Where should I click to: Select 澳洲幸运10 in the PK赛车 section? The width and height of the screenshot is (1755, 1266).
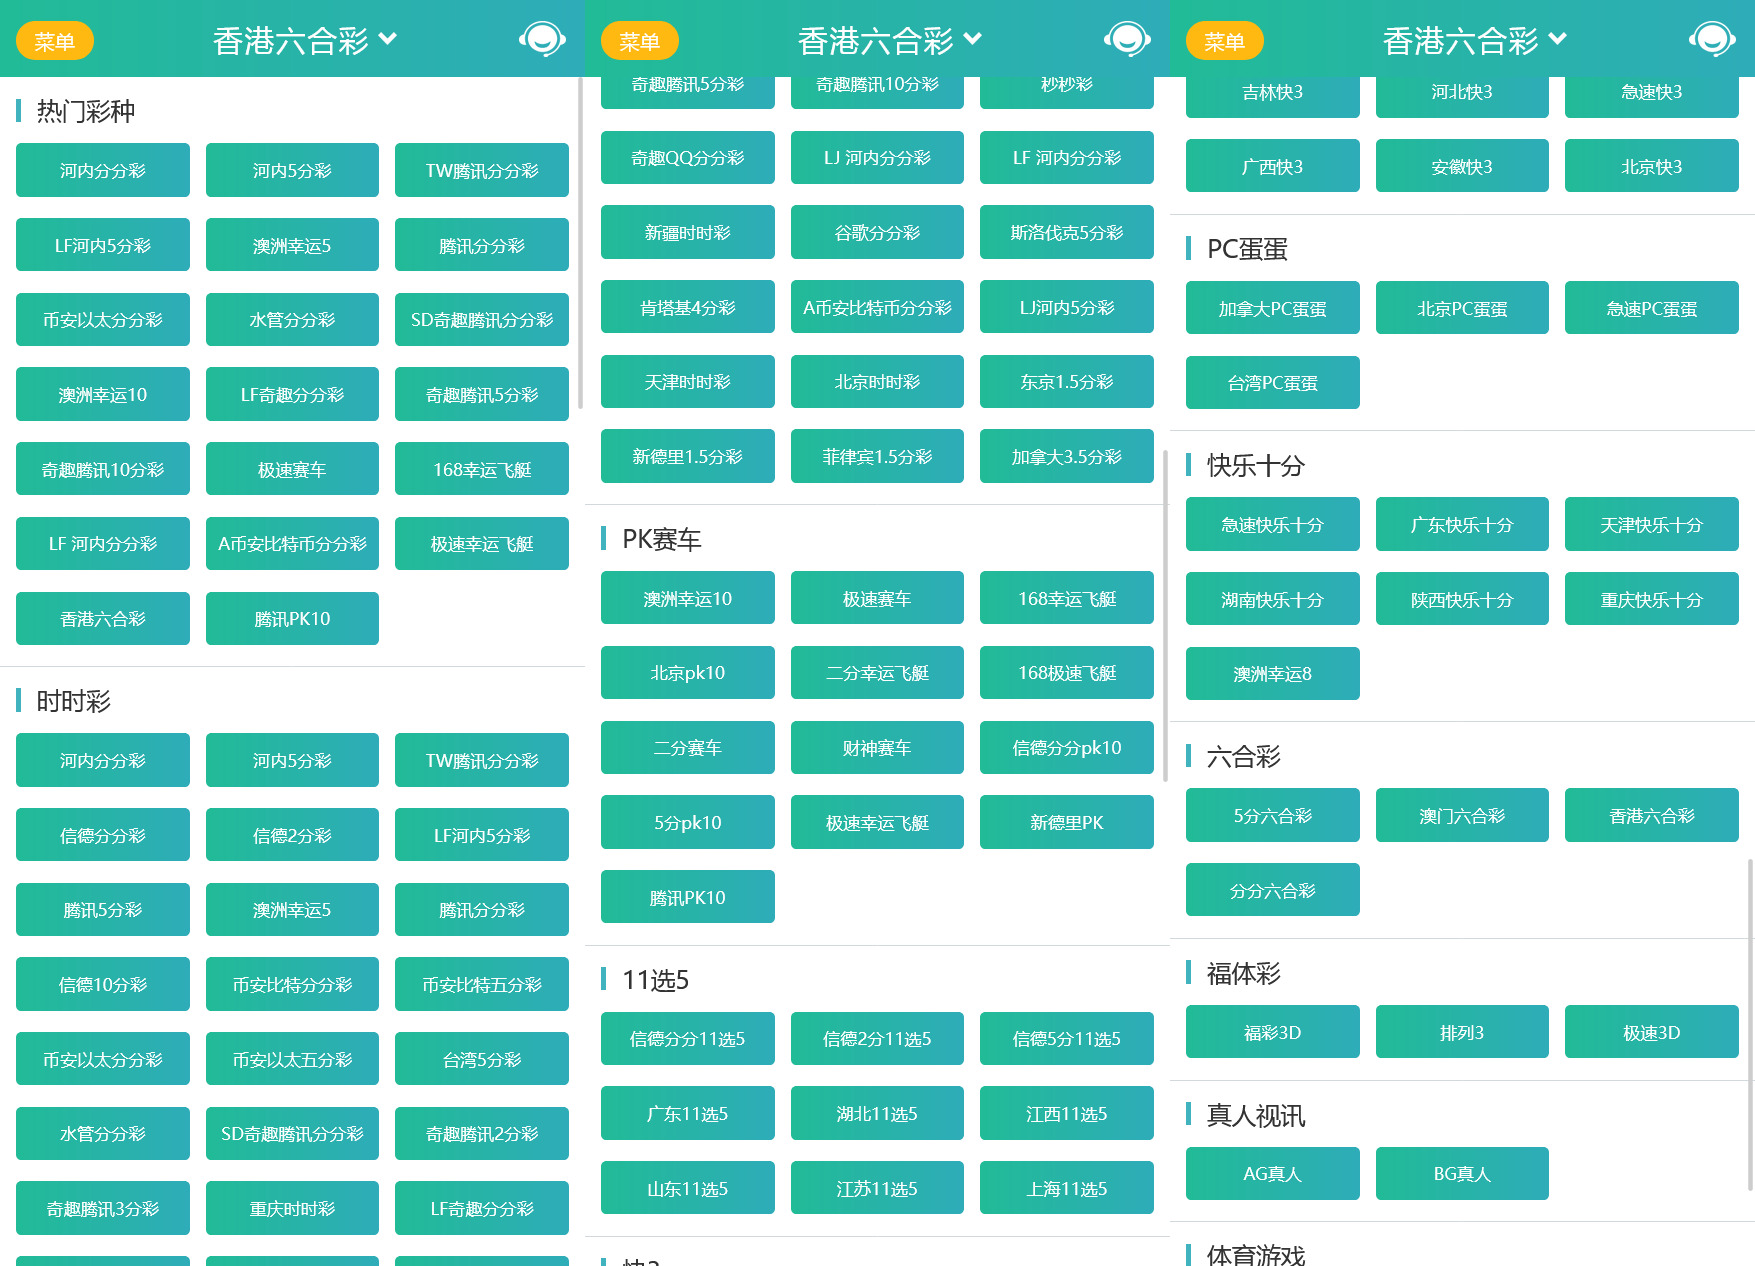point(687,597)
